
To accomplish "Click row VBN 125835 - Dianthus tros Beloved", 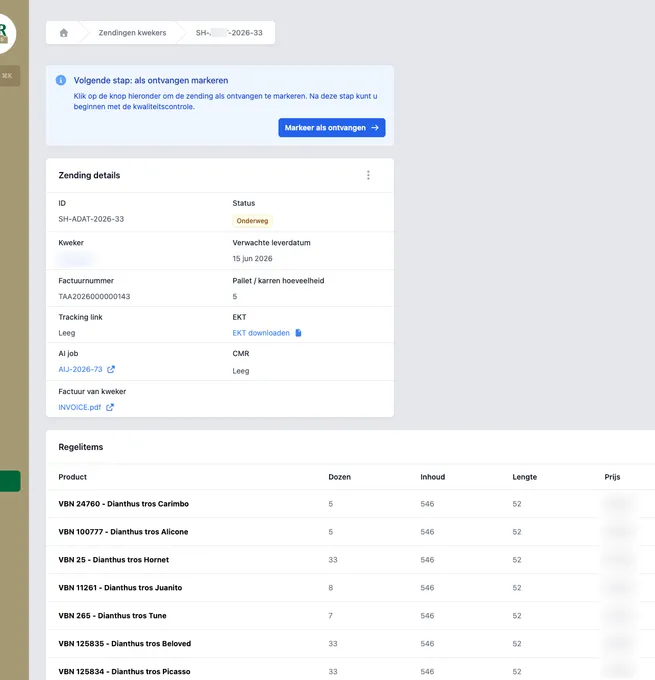I will pyautogui.click(x=350, y=644).
